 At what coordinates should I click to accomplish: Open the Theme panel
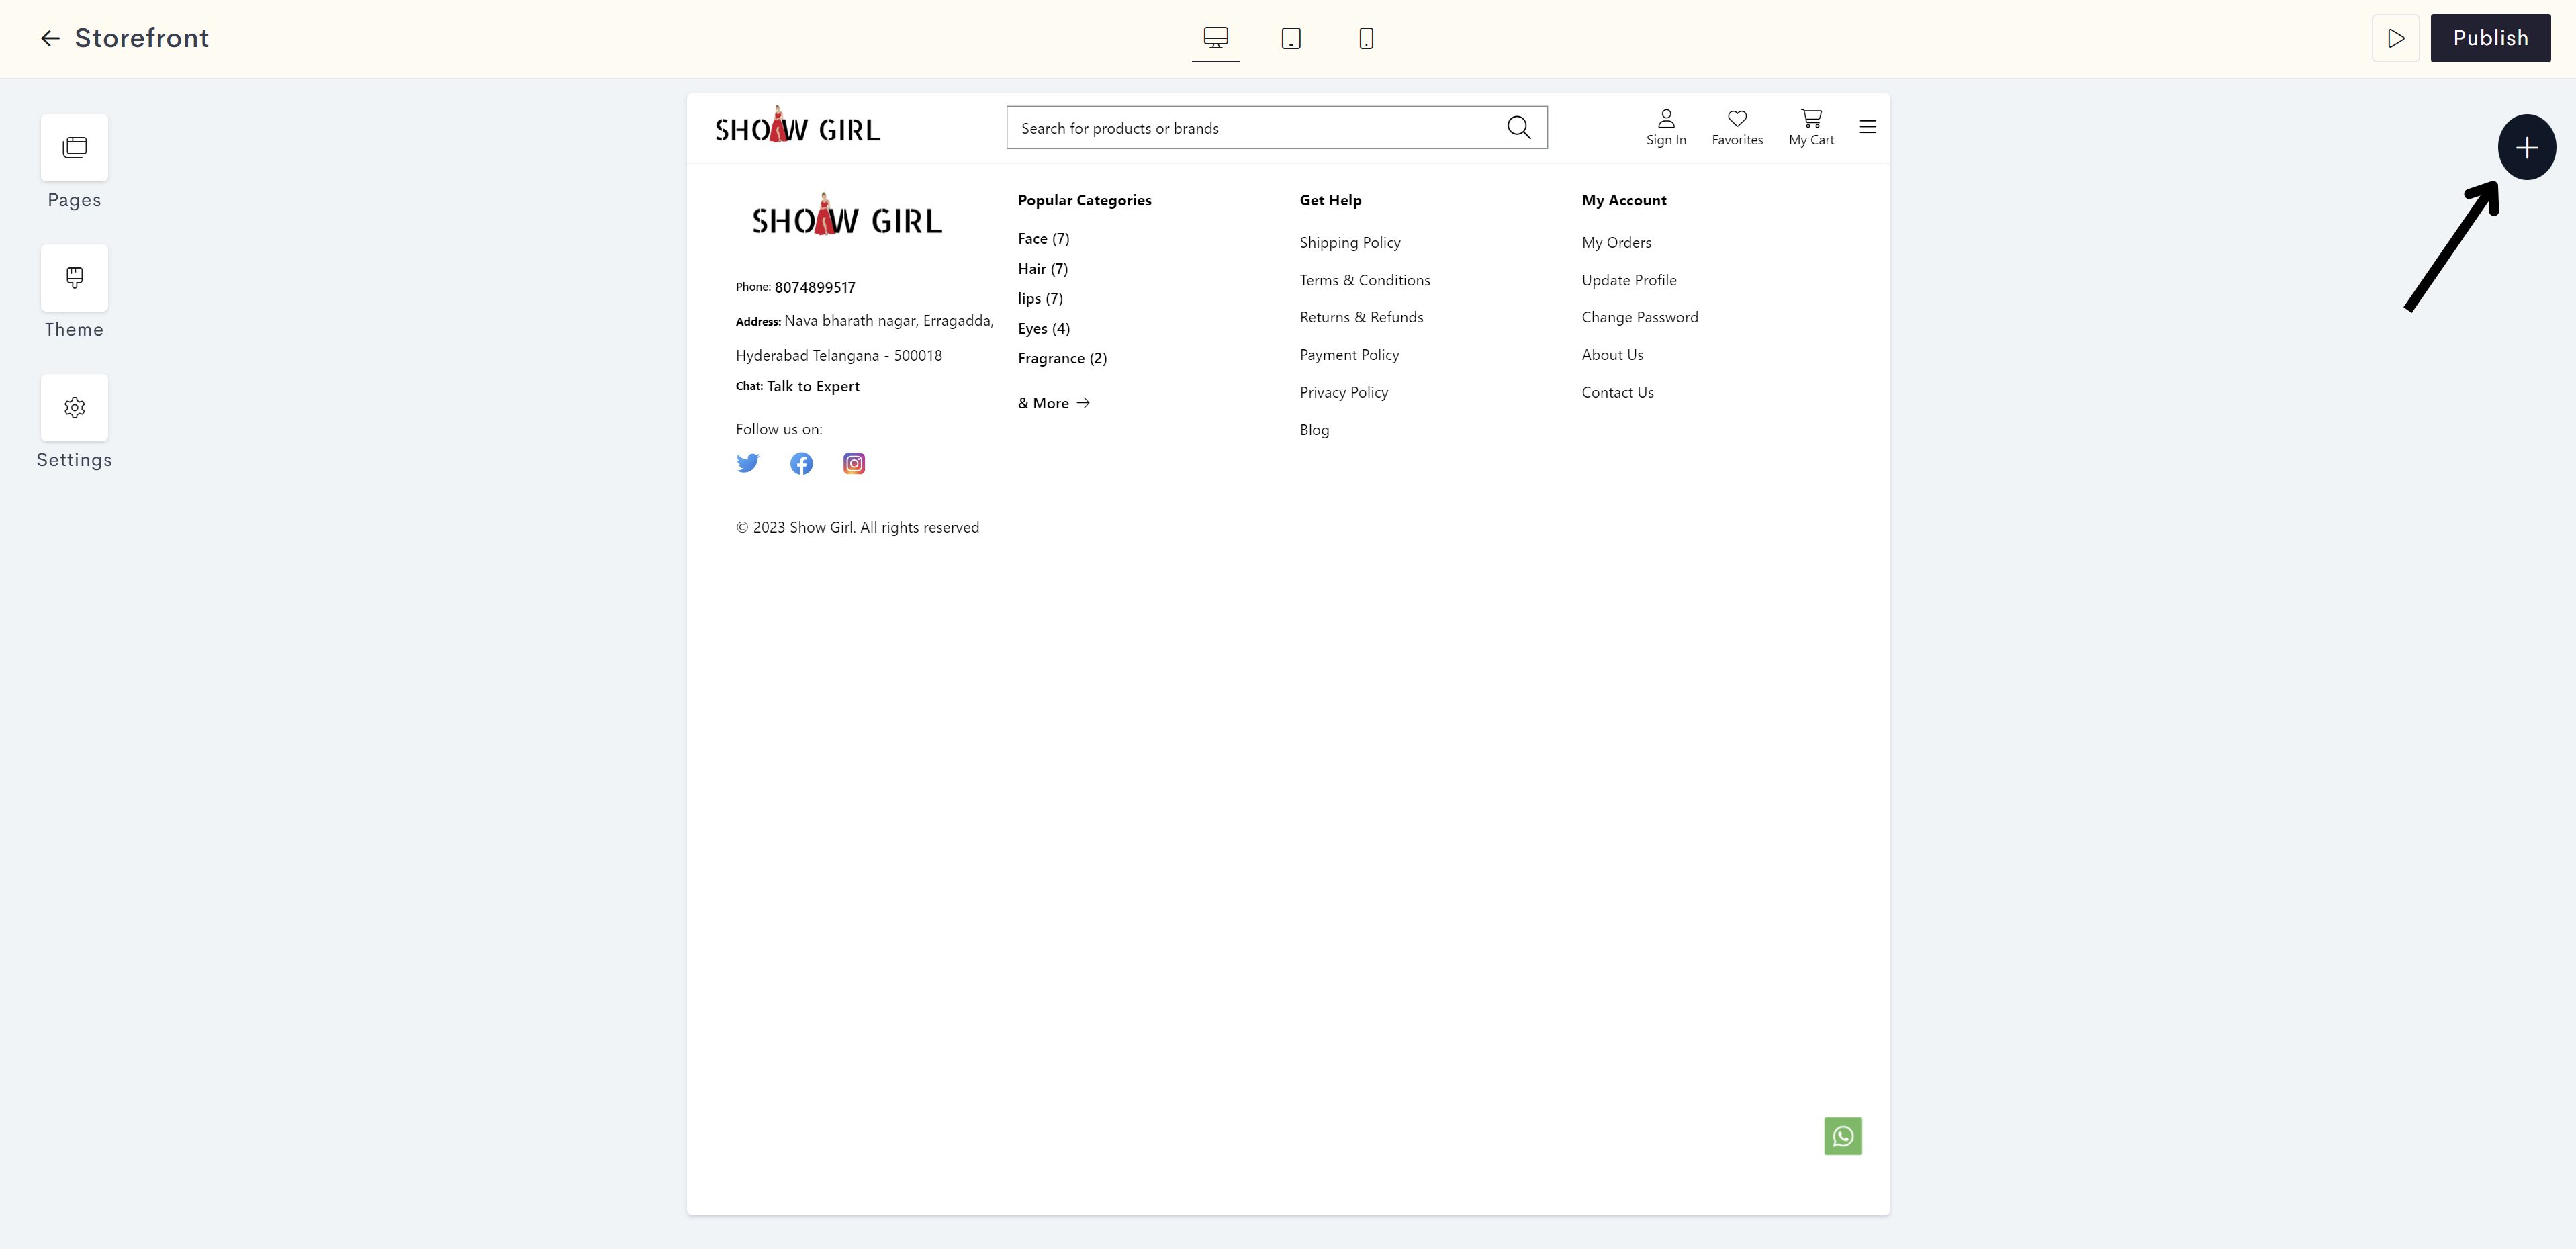[74, 278]
